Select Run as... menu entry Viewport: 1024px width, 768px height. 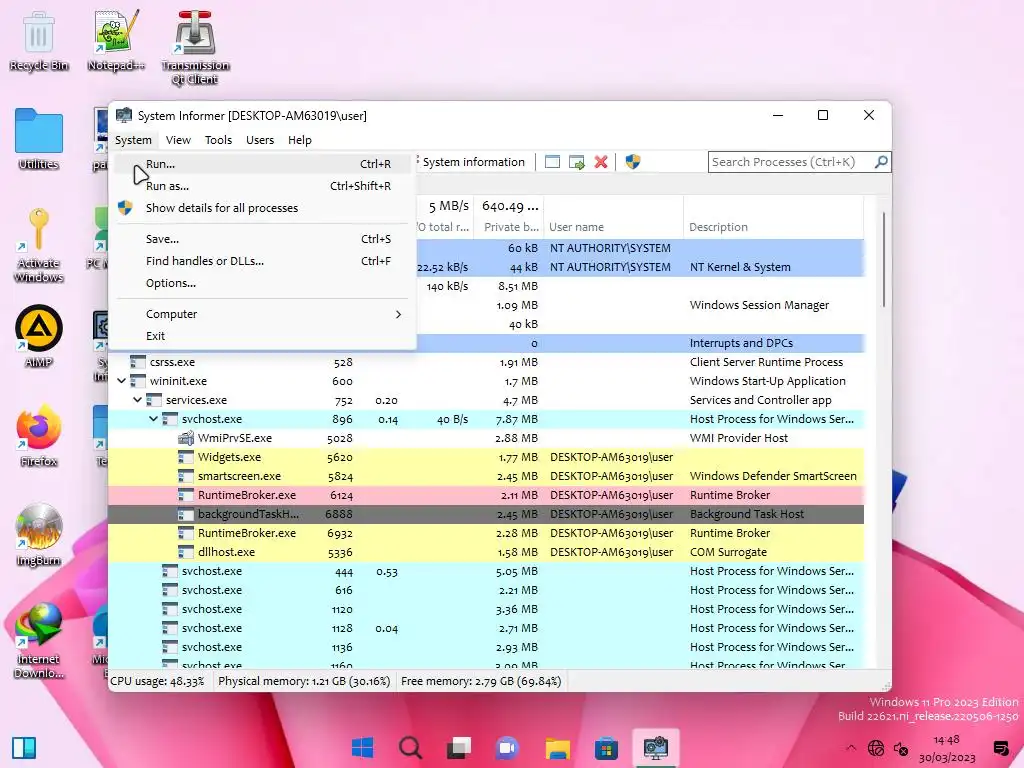[x=263, y=186]
